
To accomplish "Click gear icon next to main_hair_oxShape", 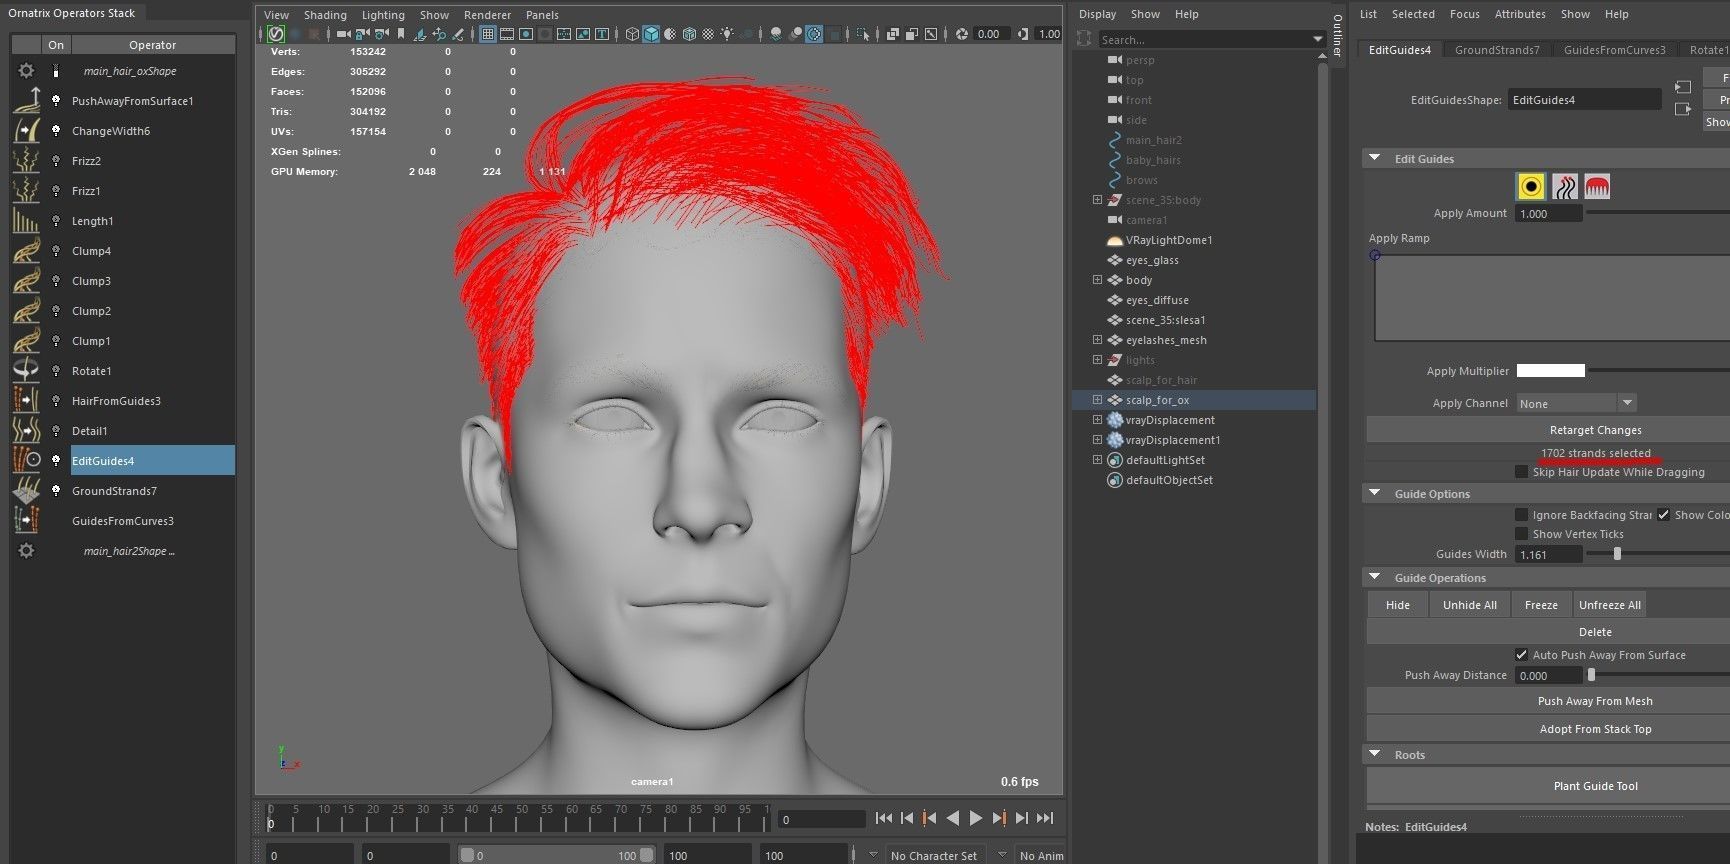I will pyautogui.click(x=27, y=70).
